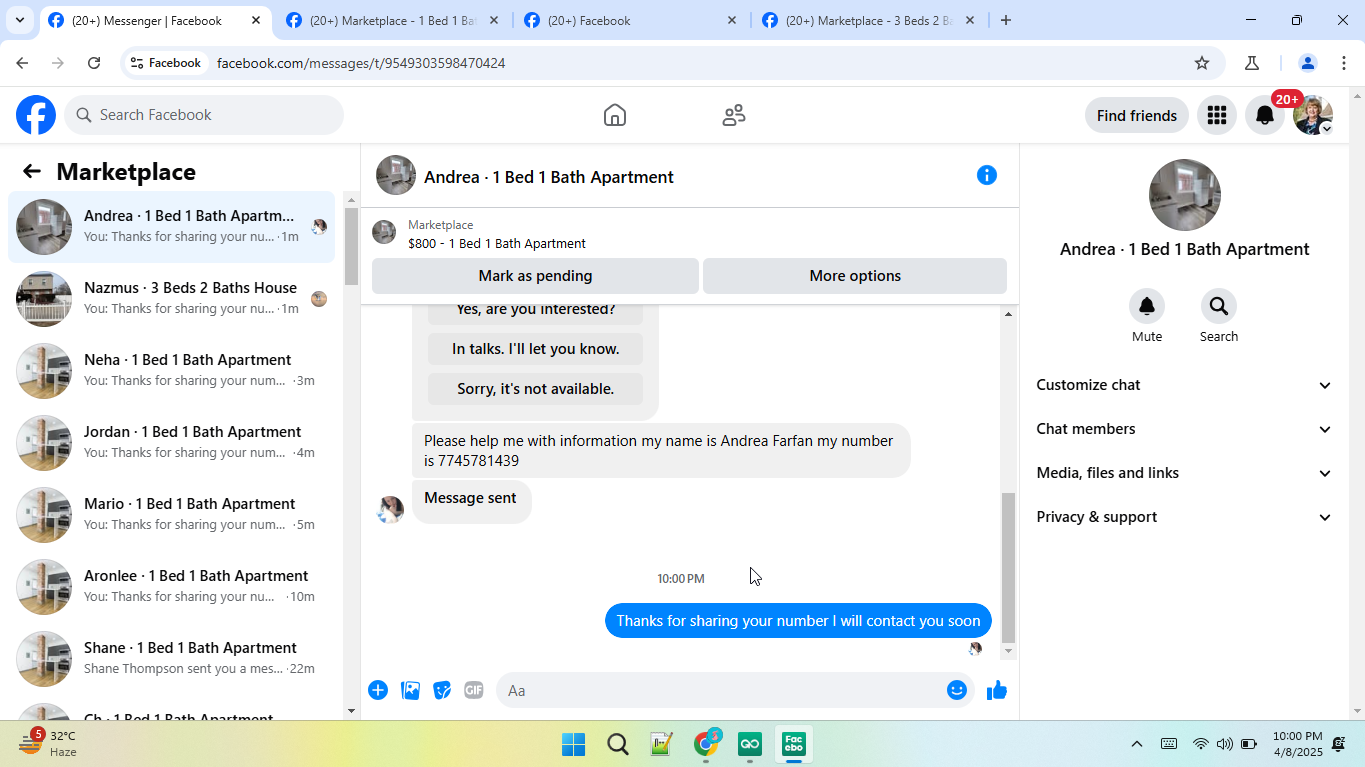
Task: Click the browser address bar URL
Action: click(x=361, y=63)
